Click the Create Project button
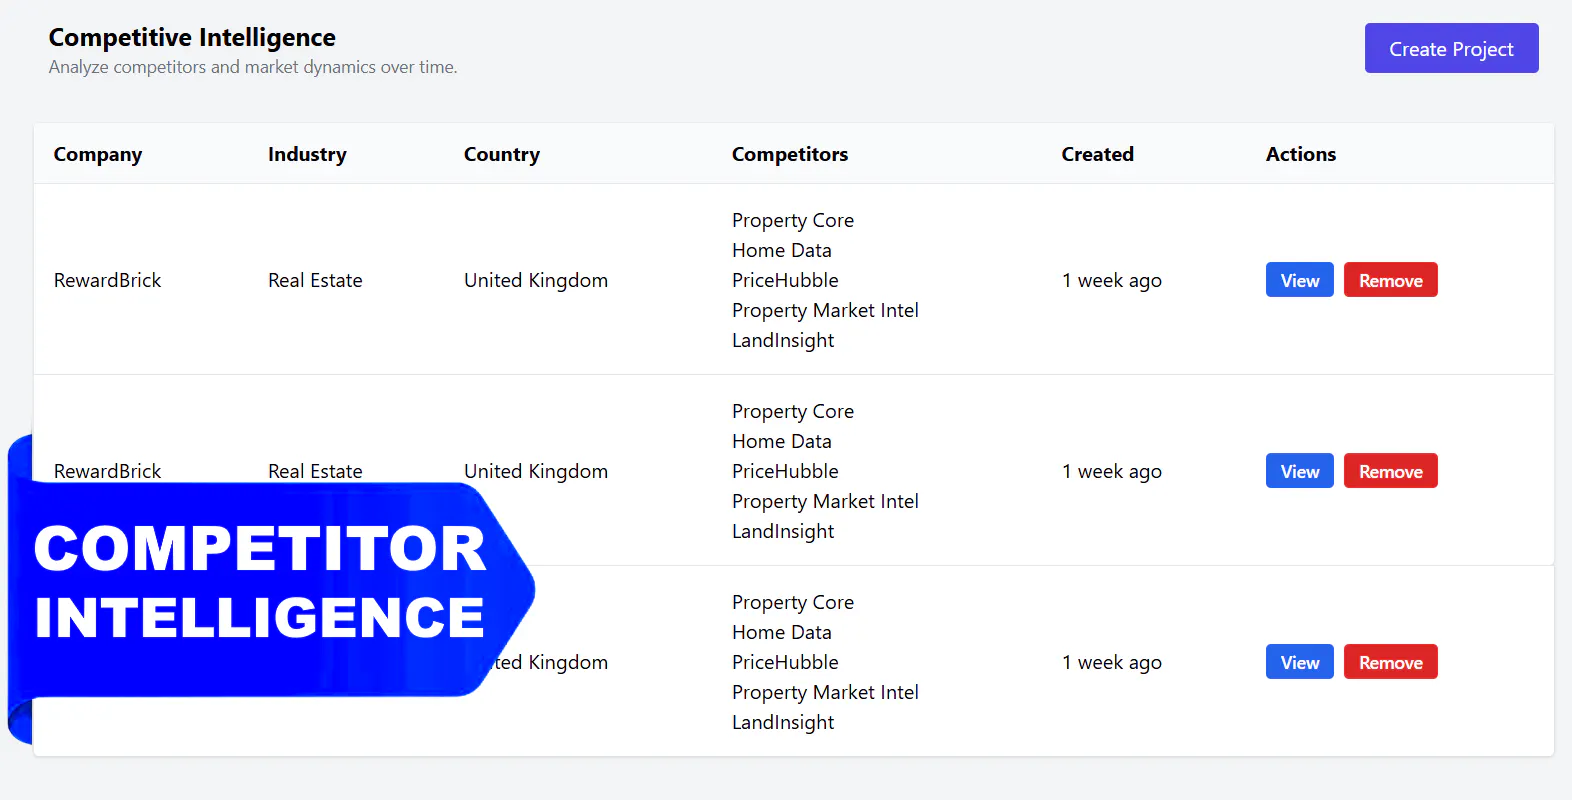 [1451, 48]
